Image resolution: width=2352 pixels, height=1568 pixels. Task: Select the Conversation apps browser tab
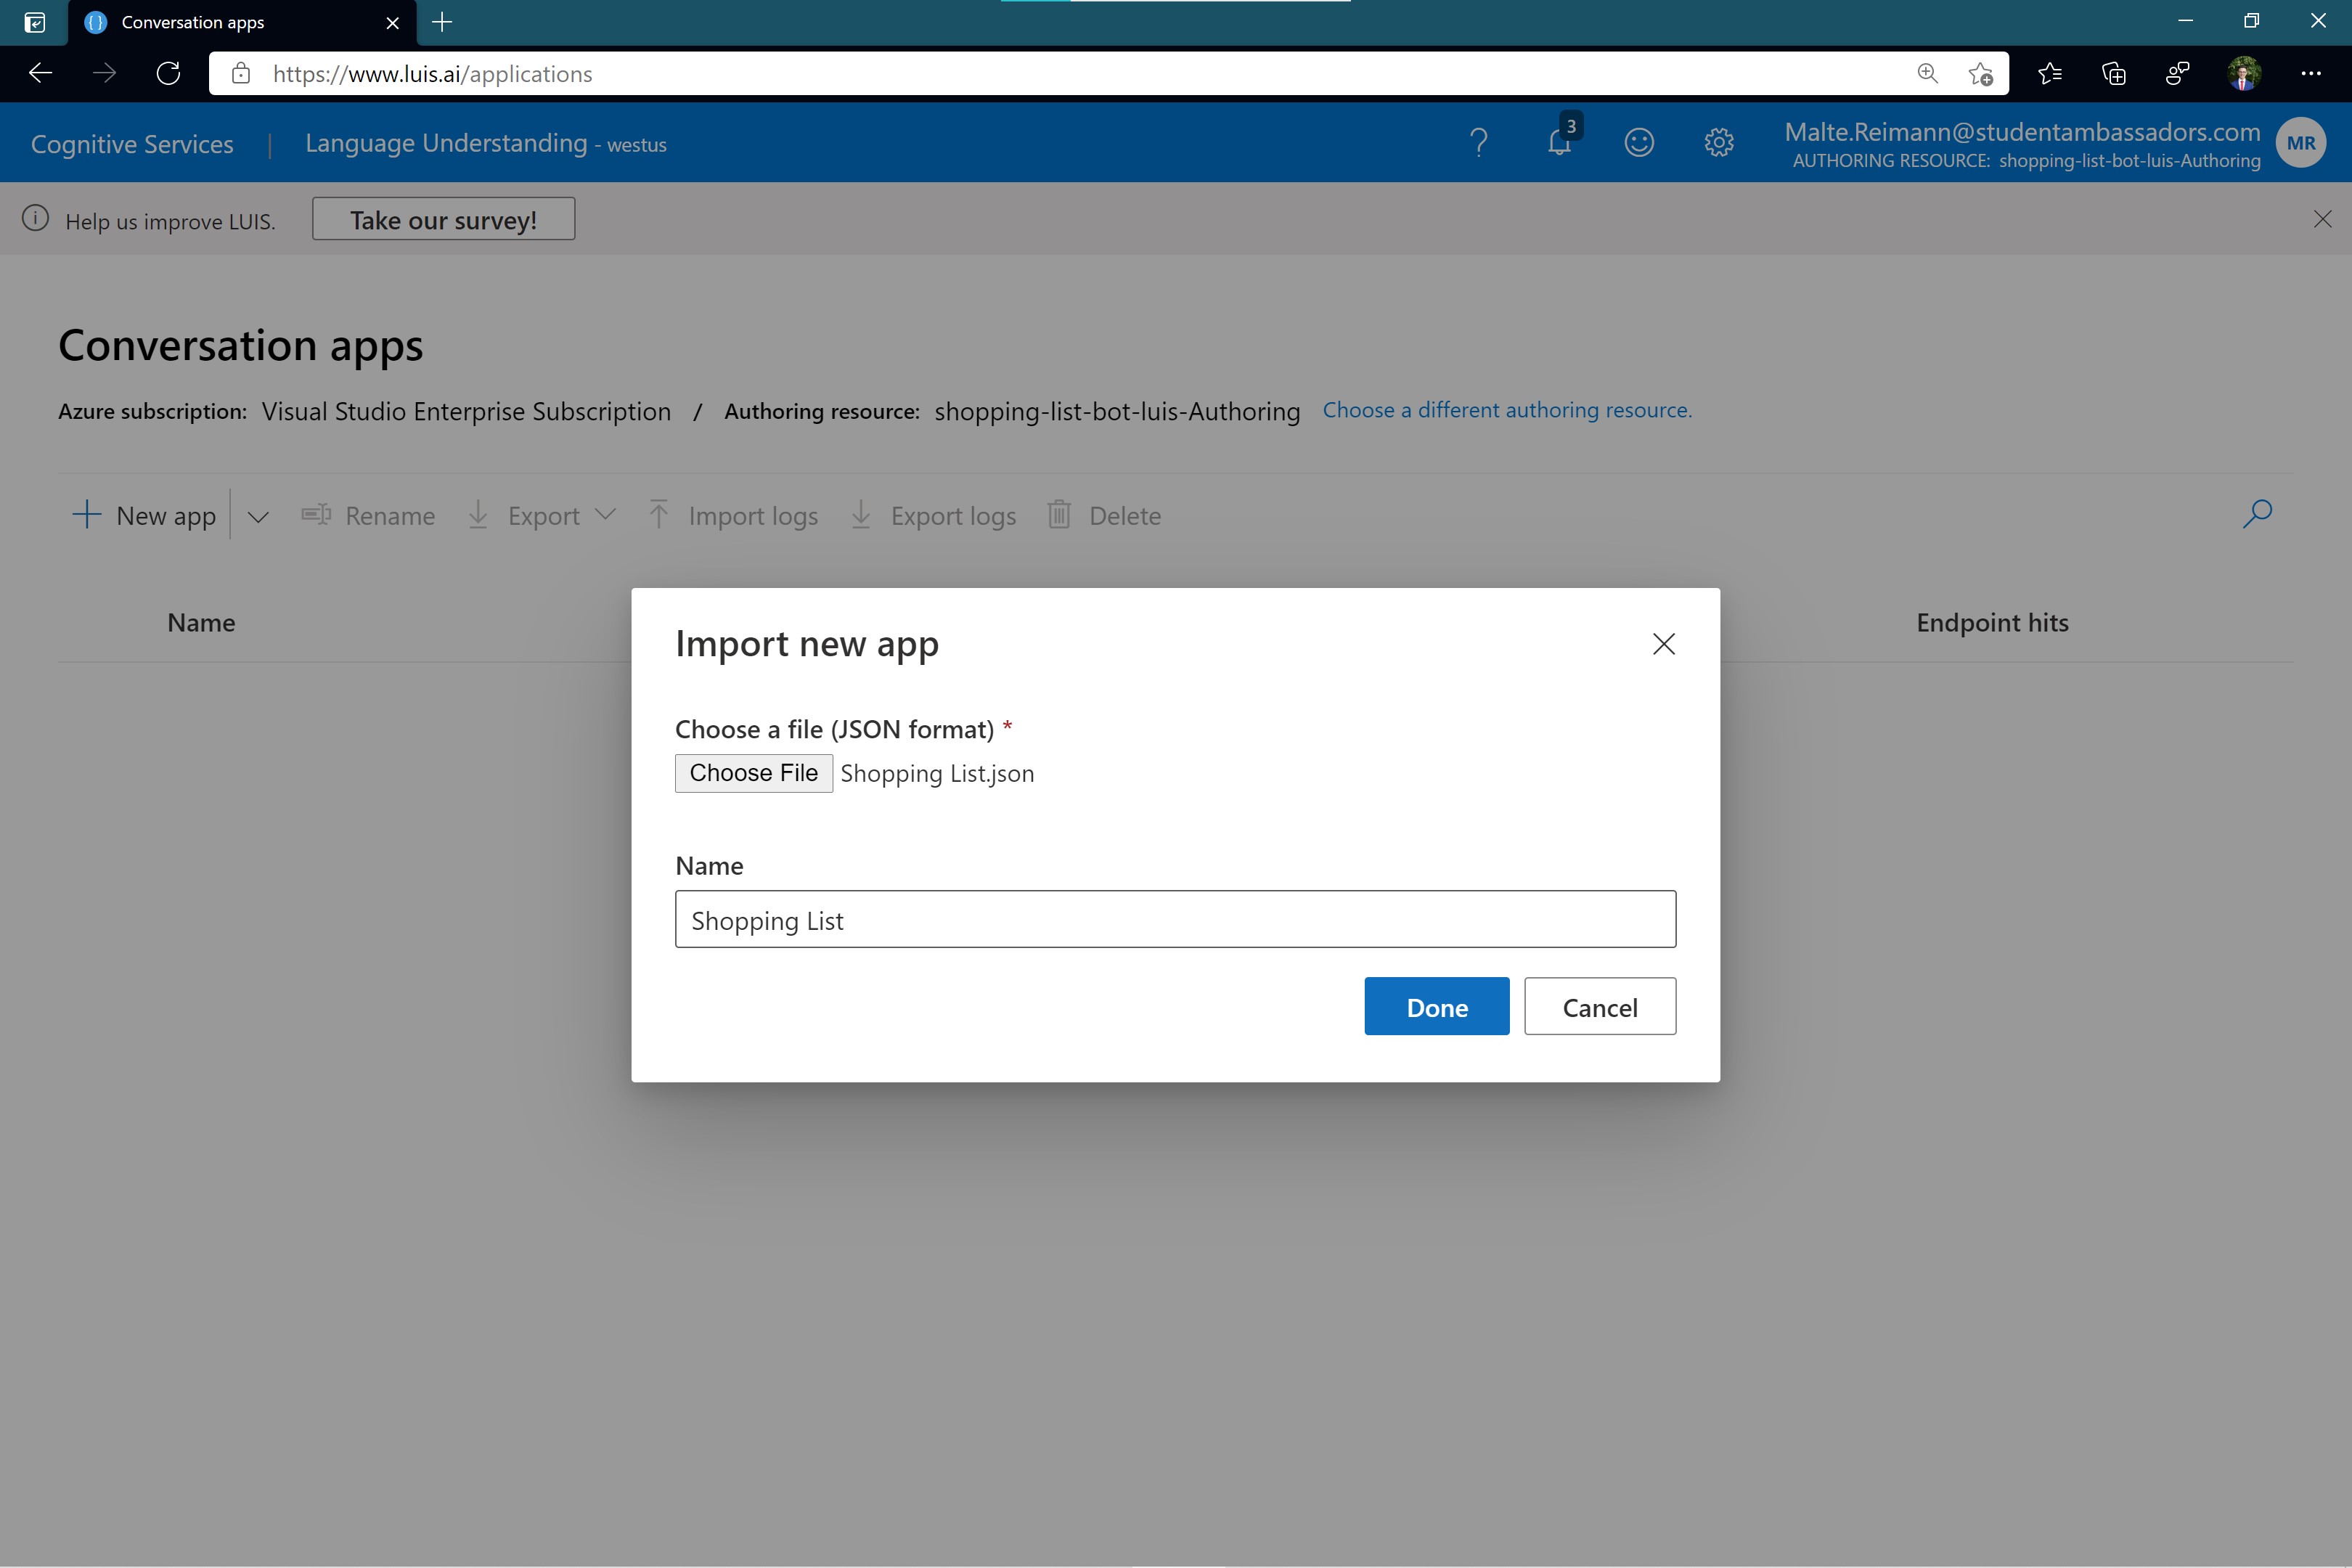click(193, 22)
